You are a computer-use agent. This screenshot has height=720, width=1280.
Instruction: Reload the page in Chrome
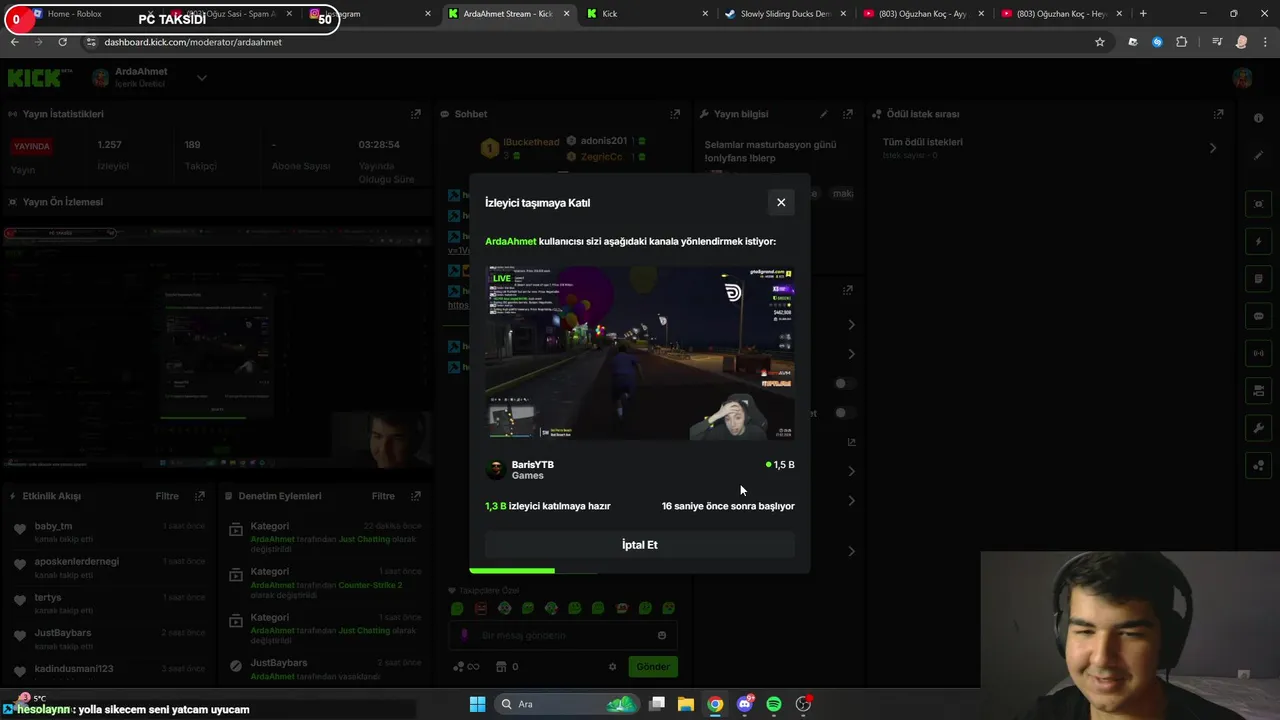pyautogui.click(x=63, y=42)
